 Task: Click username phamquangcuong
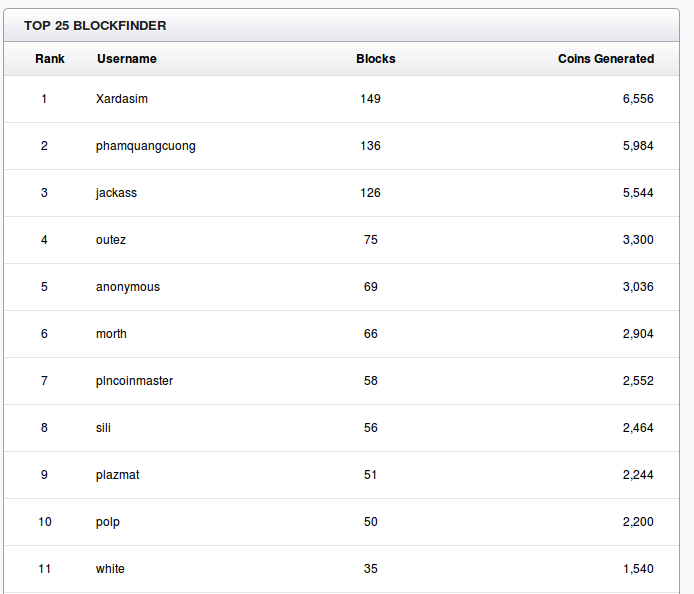pos(146,146)
